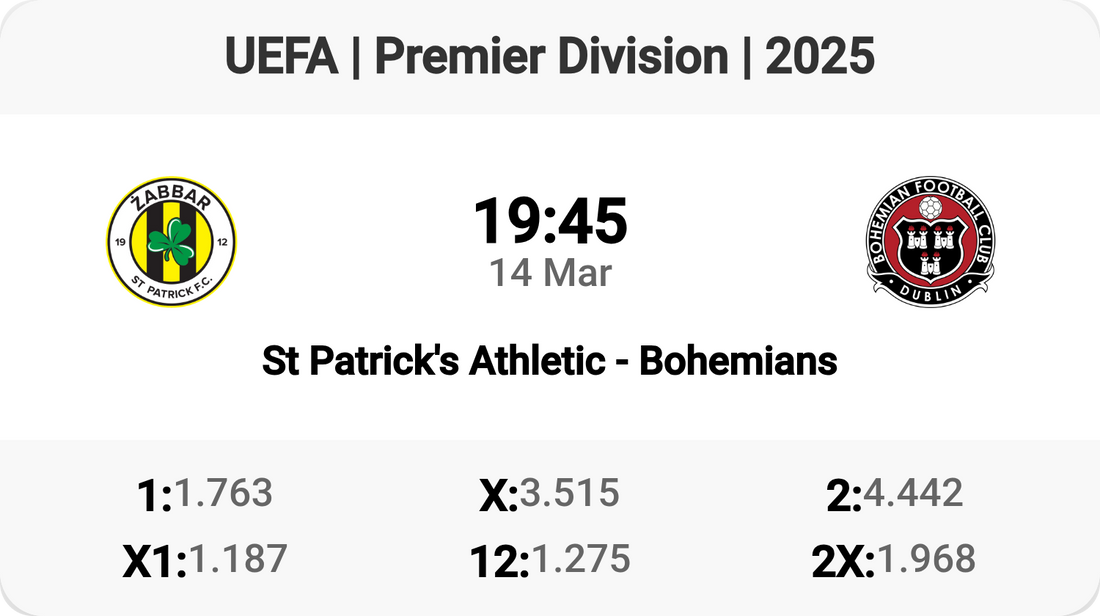
Task: Select away win odds 4.442
Action: (x=913, y=493)
